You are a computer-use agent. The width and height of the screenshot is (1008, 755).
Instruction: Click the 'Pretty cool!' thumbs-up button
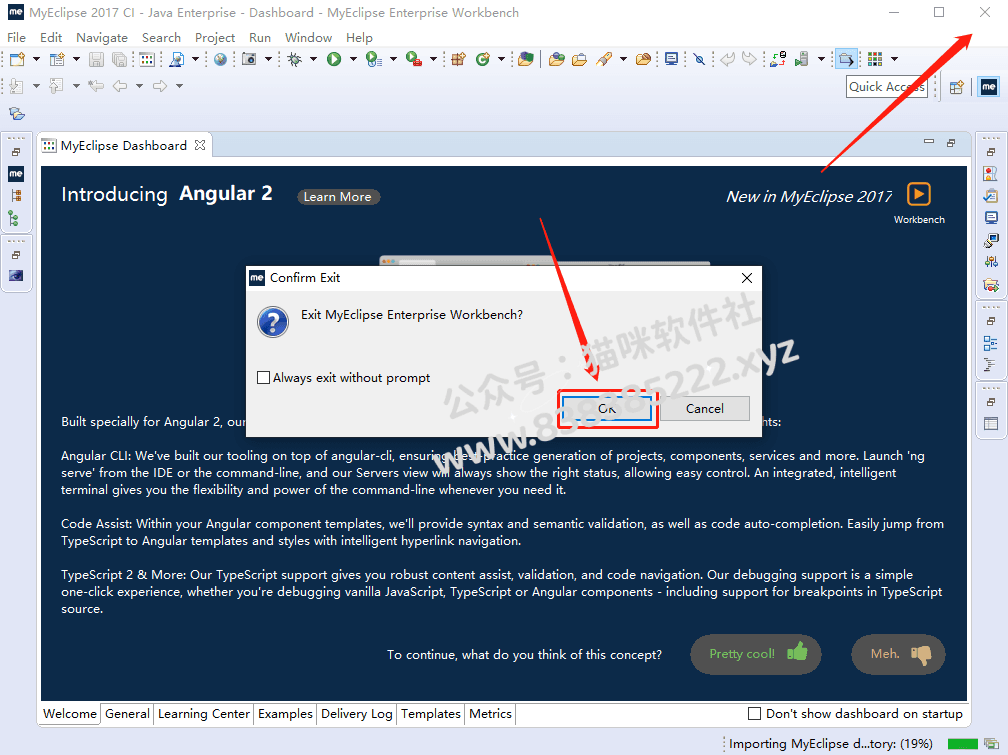click(x=756, y=654)
